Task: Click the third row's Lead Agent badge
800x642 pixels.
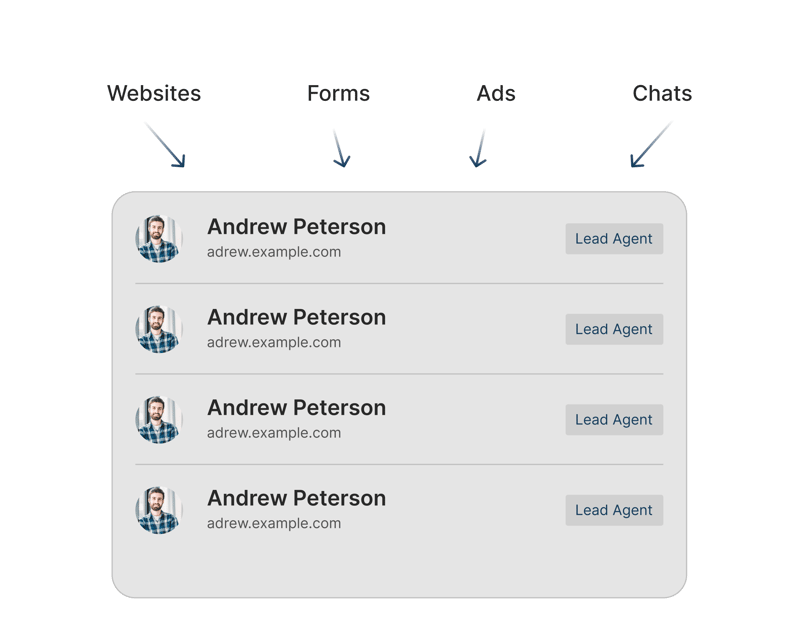Action: coord(614,420)
